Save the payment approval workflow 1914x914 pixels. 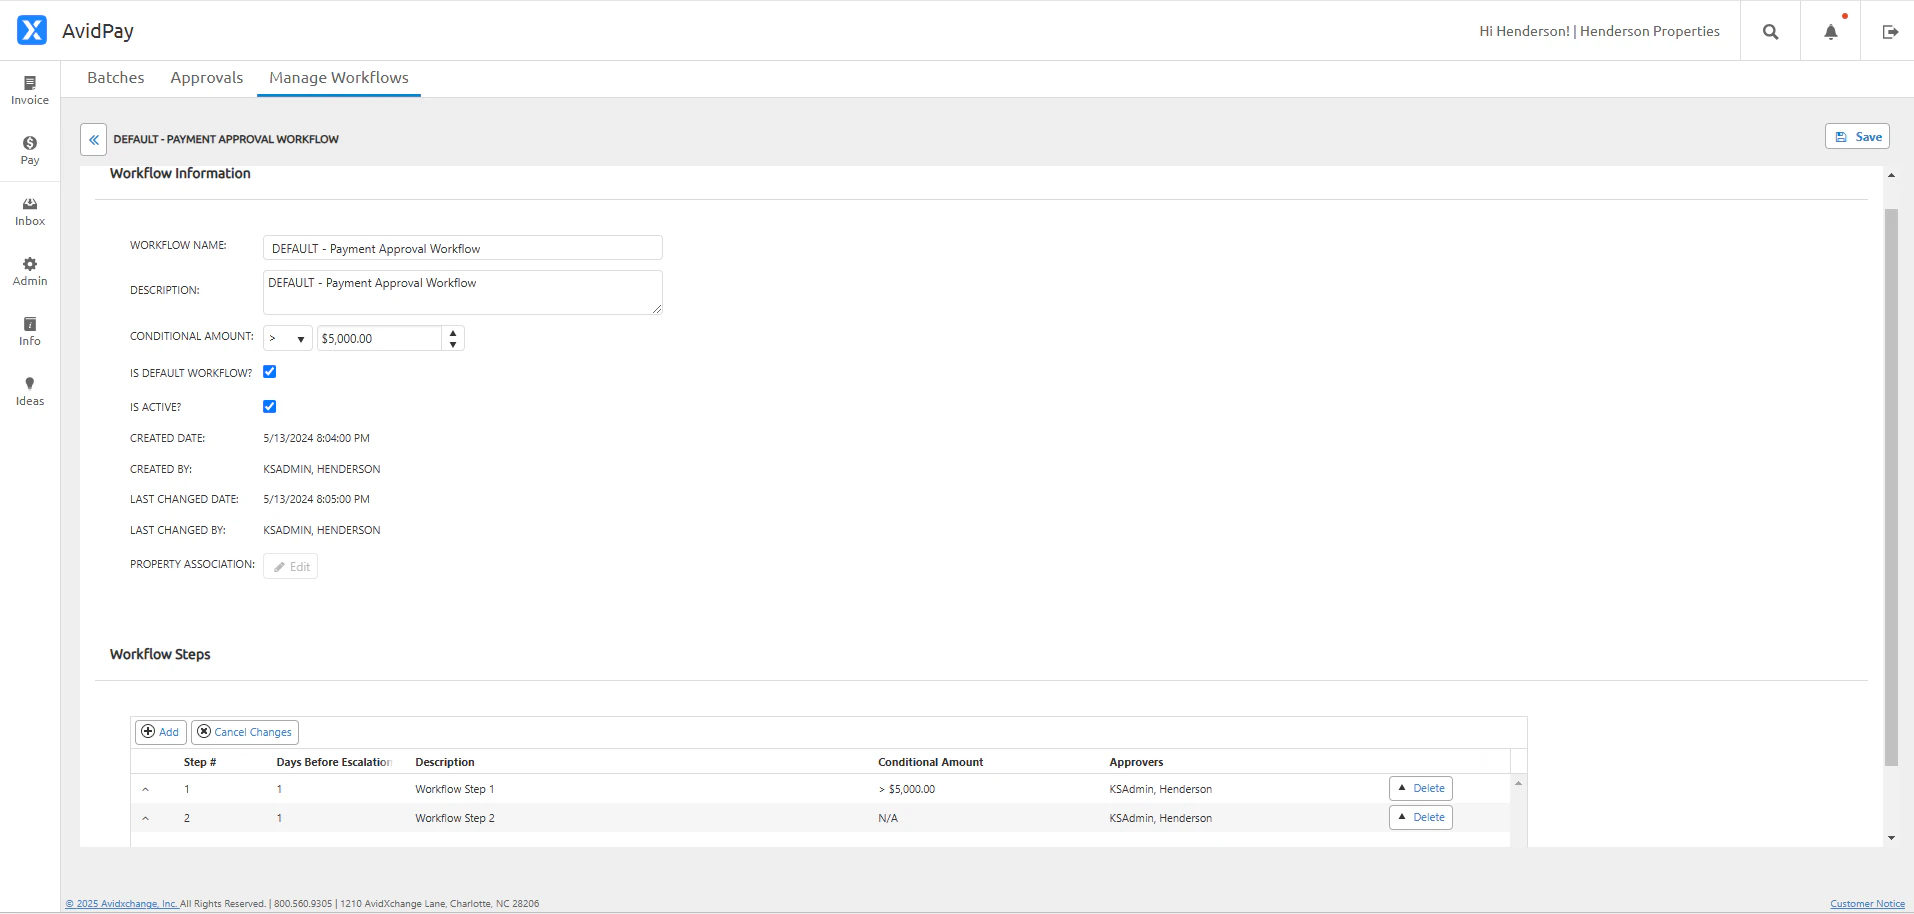[x=1856, y=136]
